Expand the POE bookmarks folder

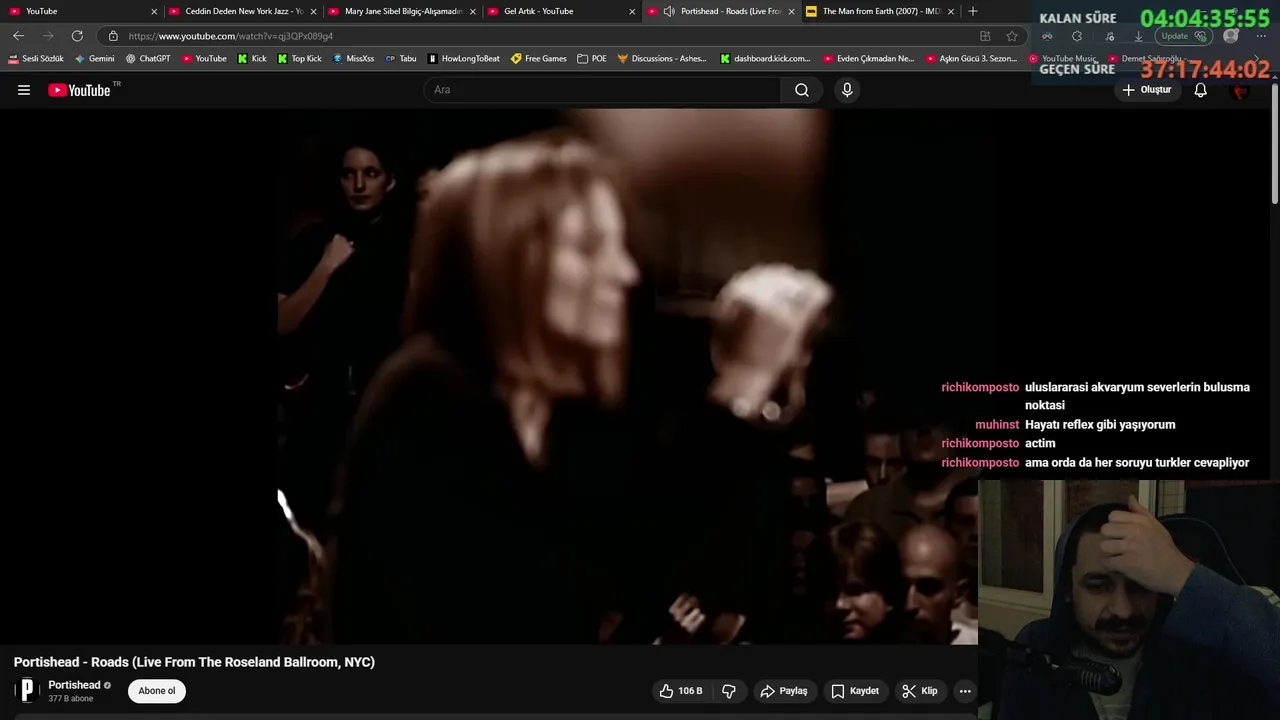point(592,58)
